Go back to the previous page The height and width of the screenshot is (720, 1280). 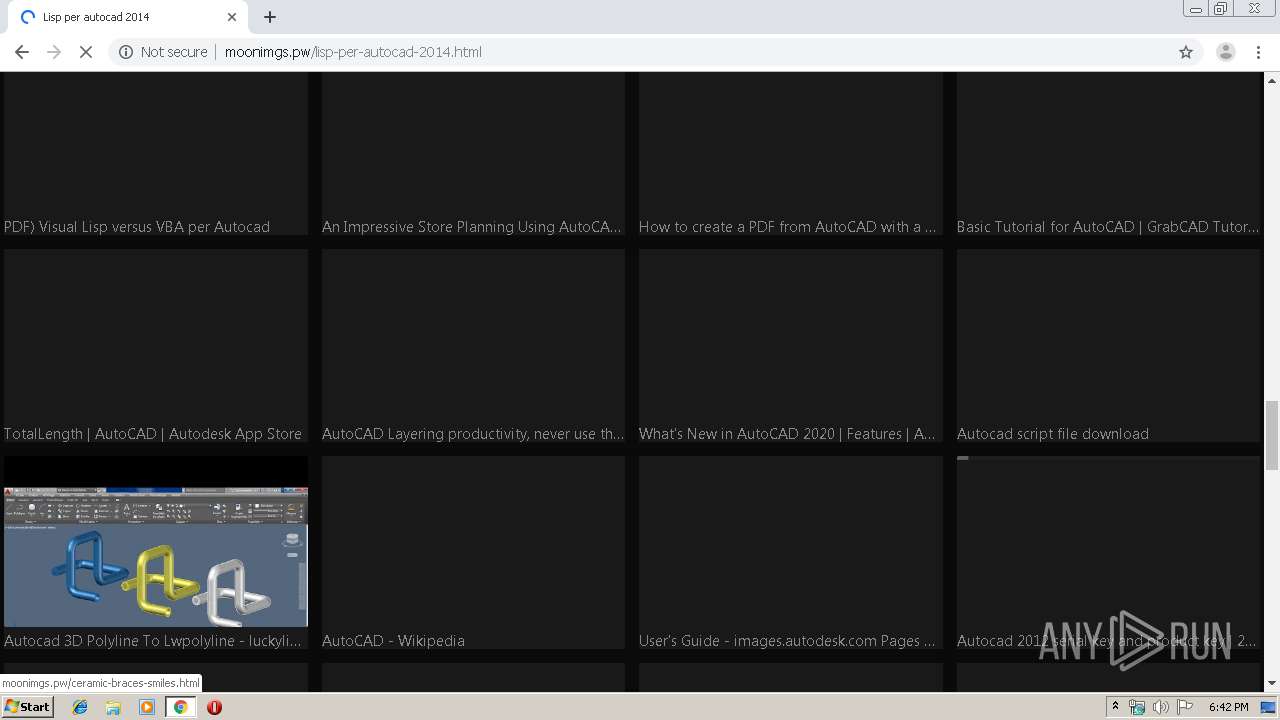[22, 52]
